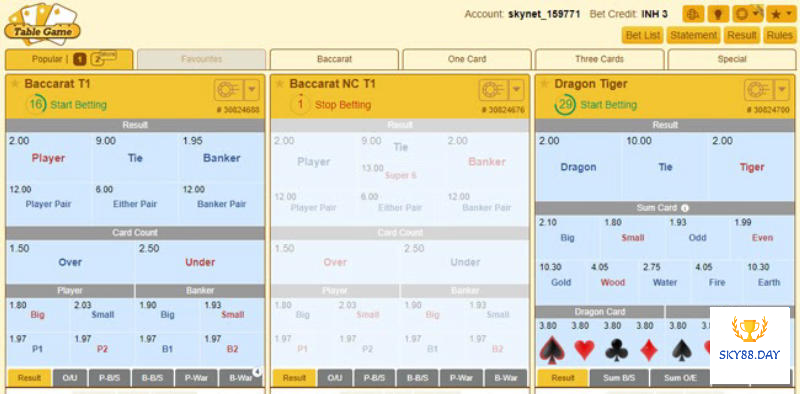Image resolution: width=800 pixels, height=394 pixels.
Task: Open the Baccarat tab
Action: point(334,59)
